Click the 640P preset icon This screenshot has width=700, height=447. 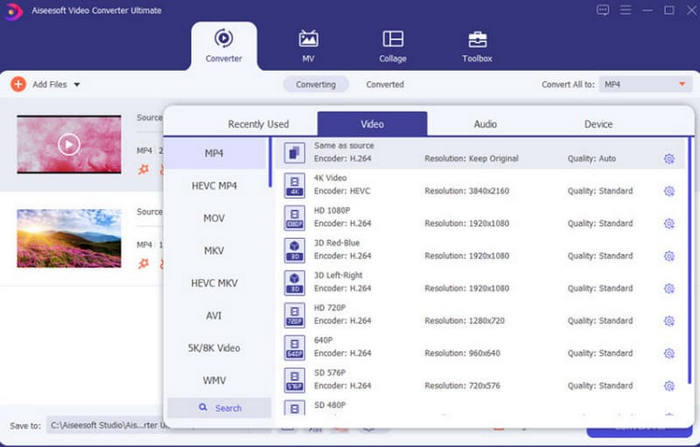click(295, 347)
